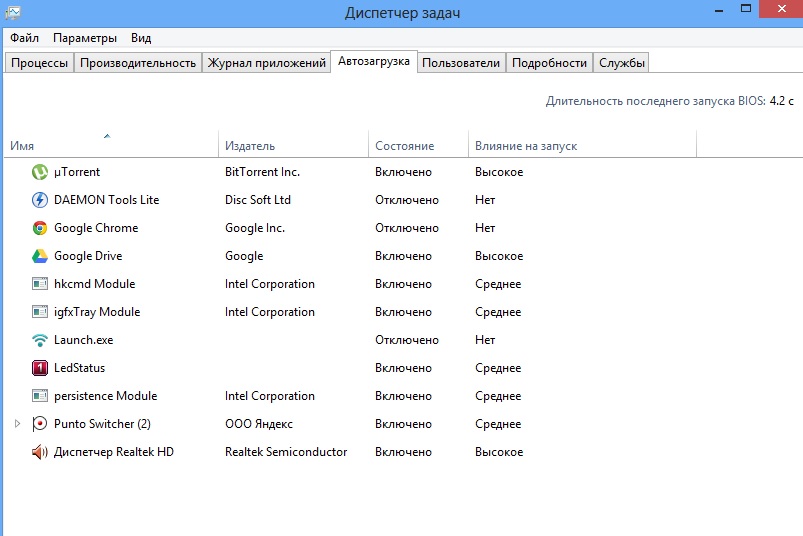
Task: Click Включено status of µTorrent
Action: [403, 172]
